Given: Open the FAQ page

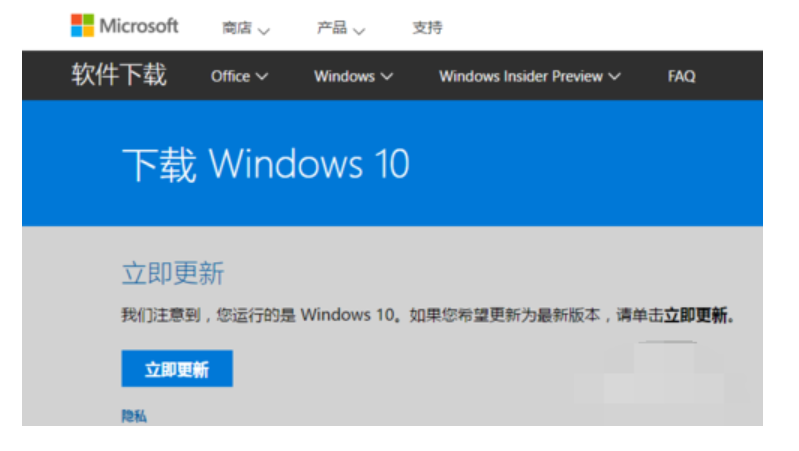Looking at the screenshot, I should (681, 76).
